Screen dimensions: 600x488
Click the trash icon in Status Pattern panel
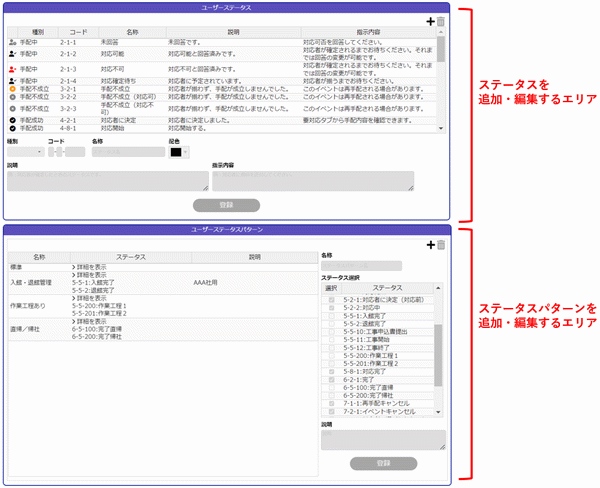[440, 245]
